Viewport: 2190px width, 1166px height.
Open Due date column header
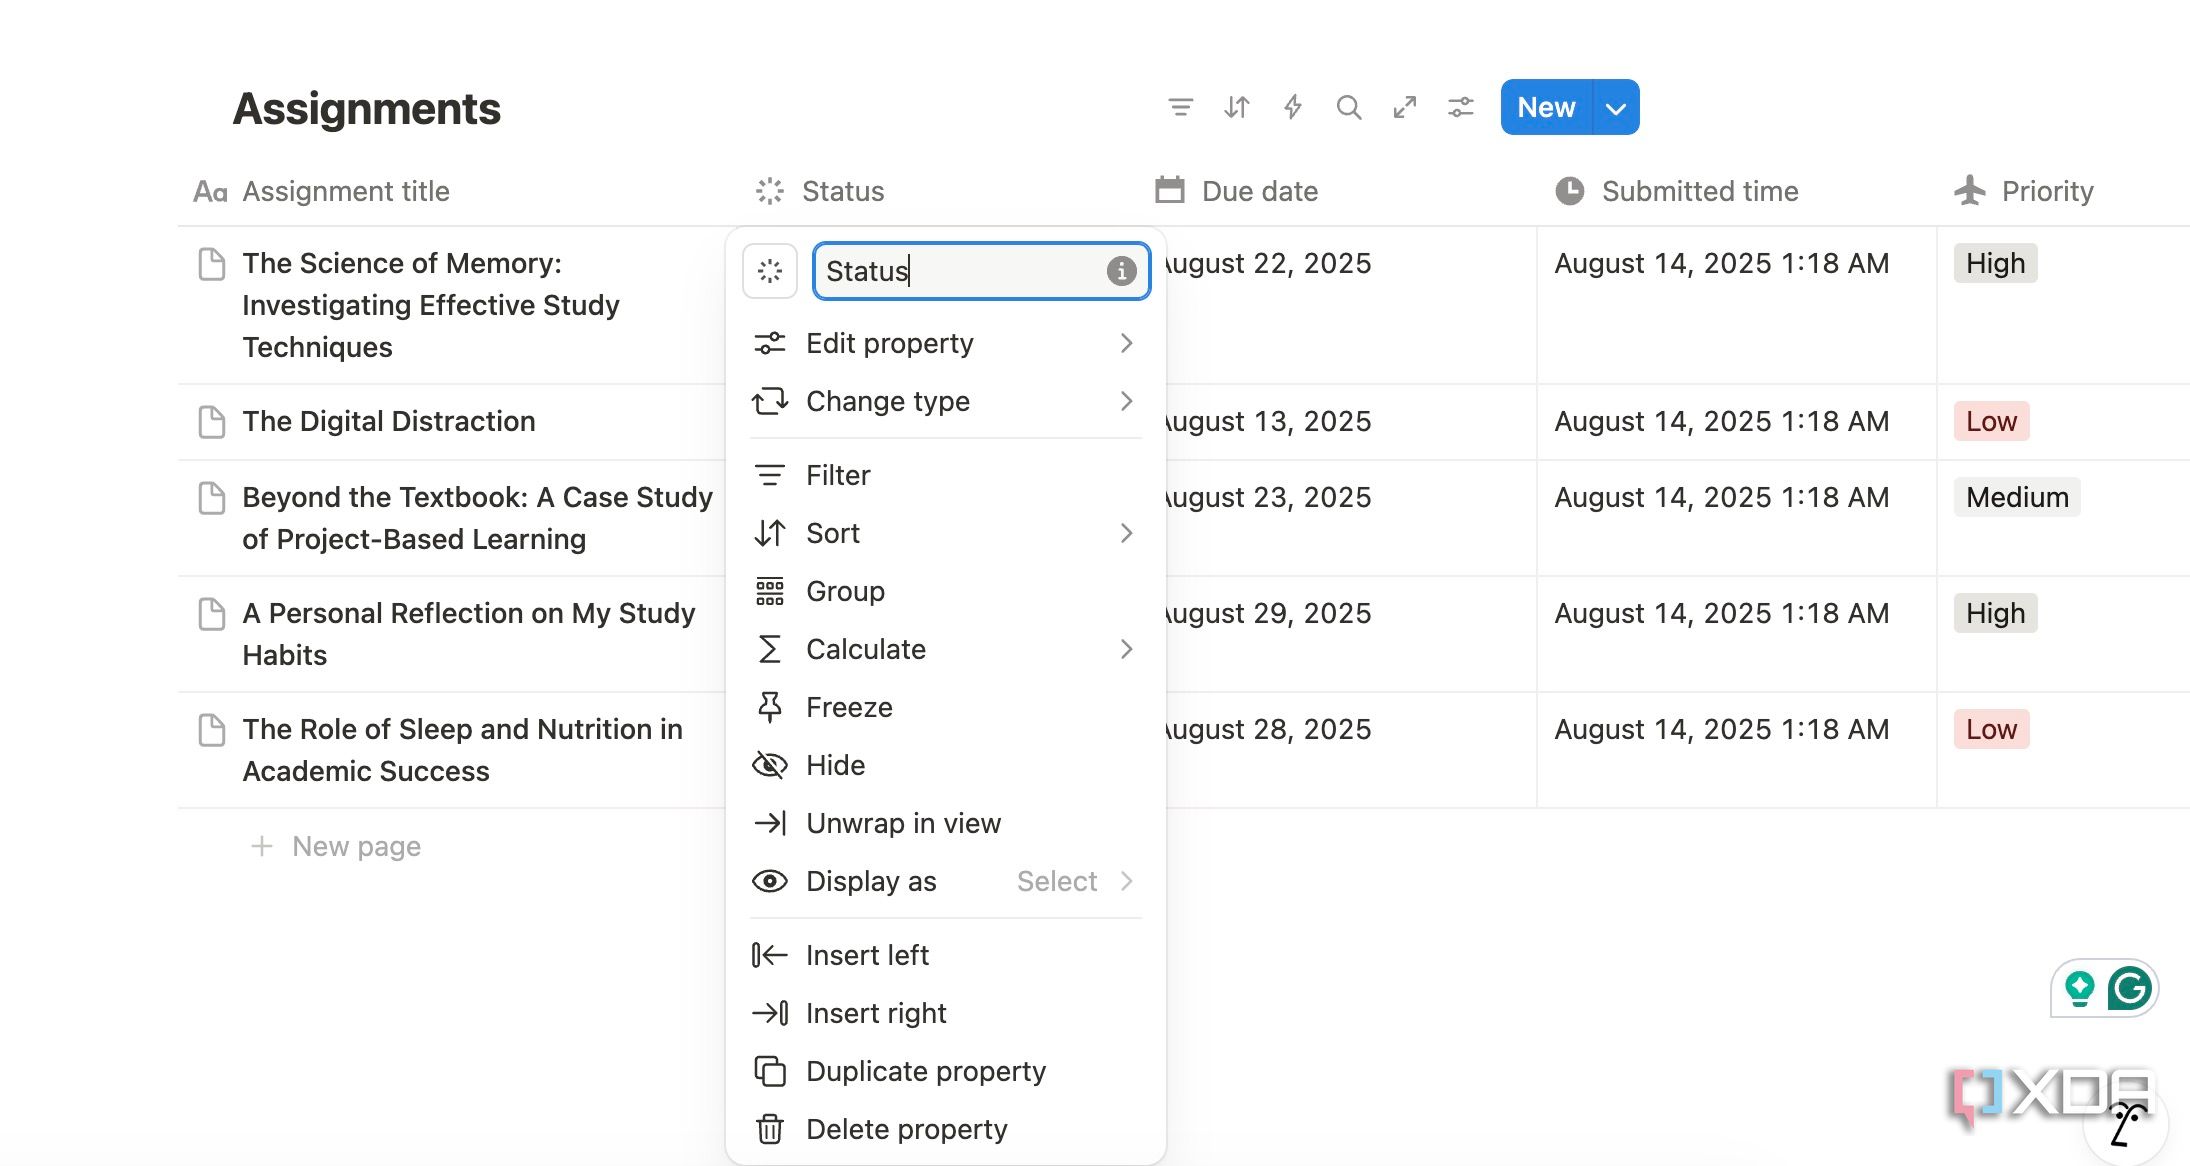tap(1236, 191)
